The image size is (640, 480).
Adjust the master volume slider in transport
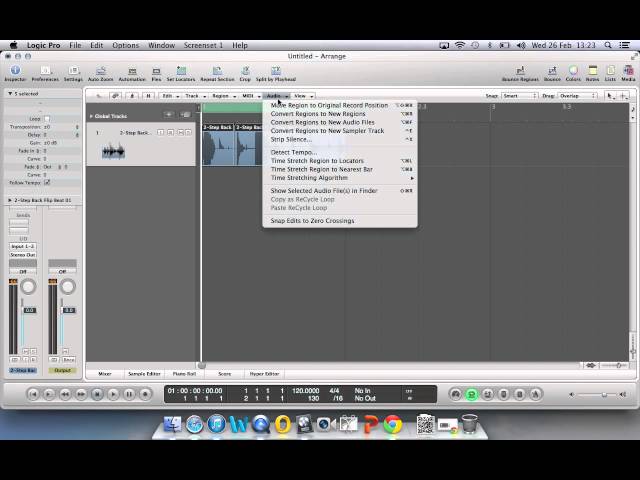coord(604,395)
